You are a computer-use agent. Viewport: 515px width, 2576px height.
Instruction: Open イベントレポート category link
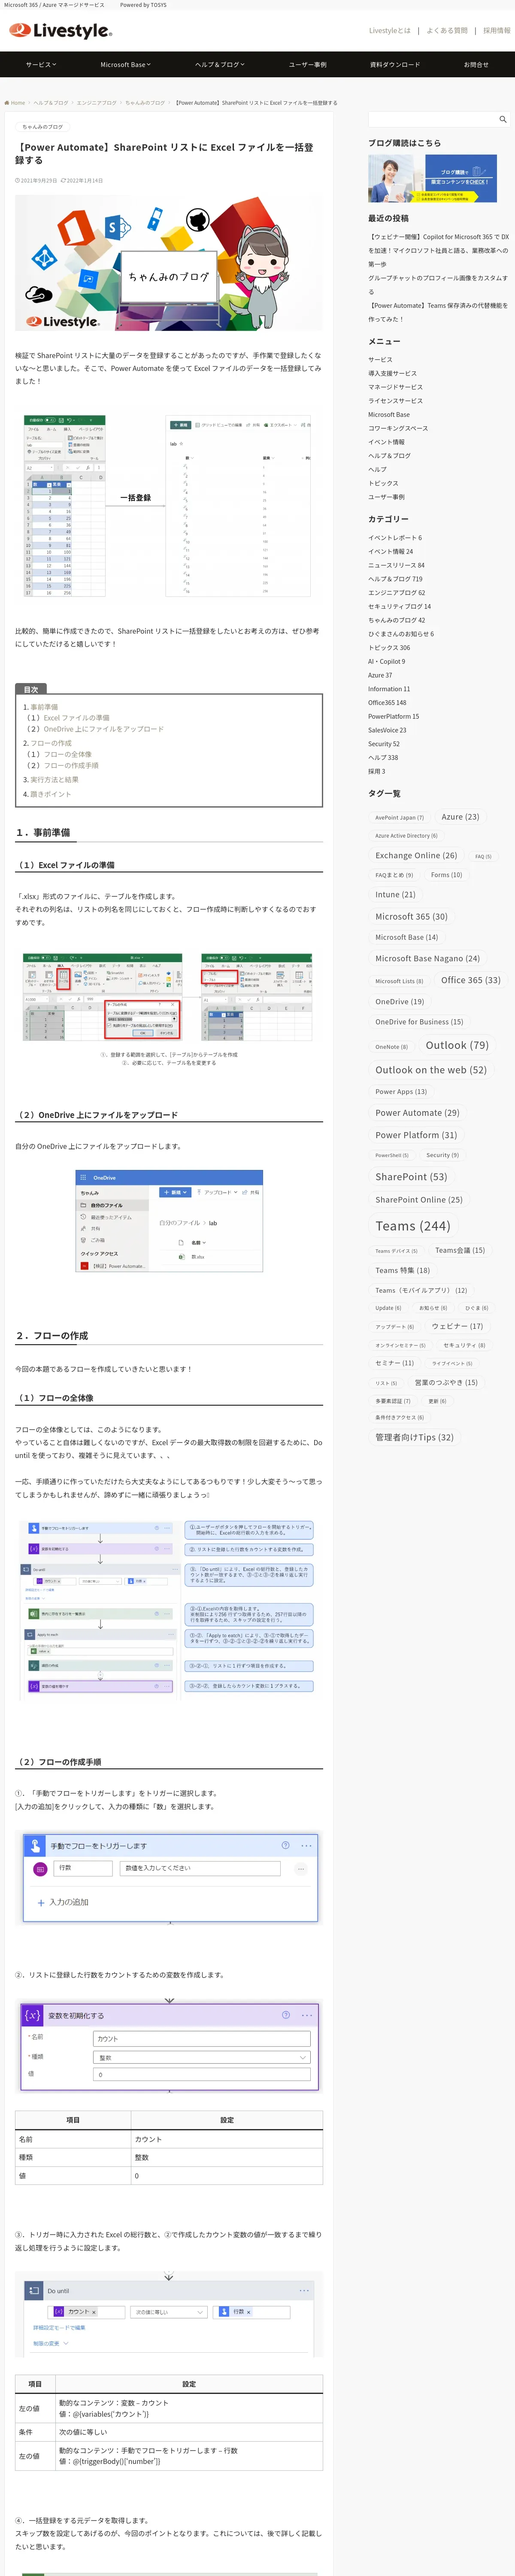(x=395, y=537)
